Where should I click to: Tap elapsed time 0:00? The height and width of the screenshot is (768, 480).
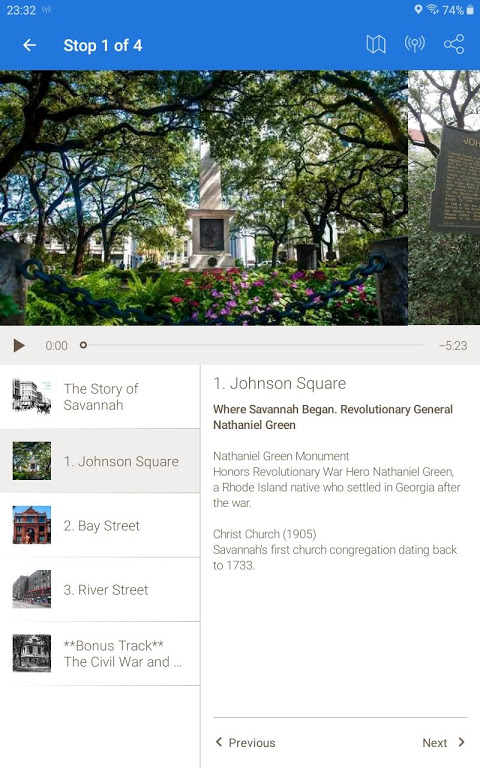click(56, 345)
